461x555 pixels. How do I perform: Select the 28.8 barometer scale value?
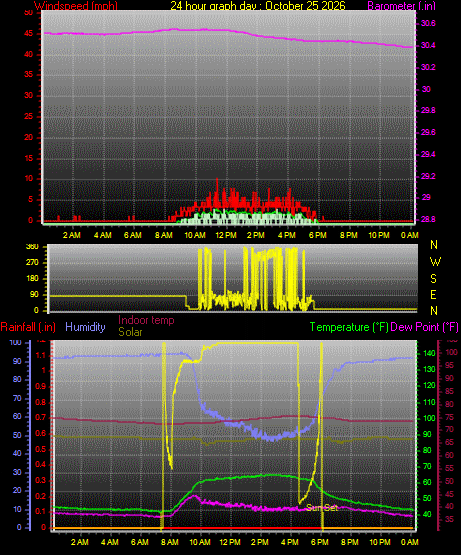(x=428, y=219)
